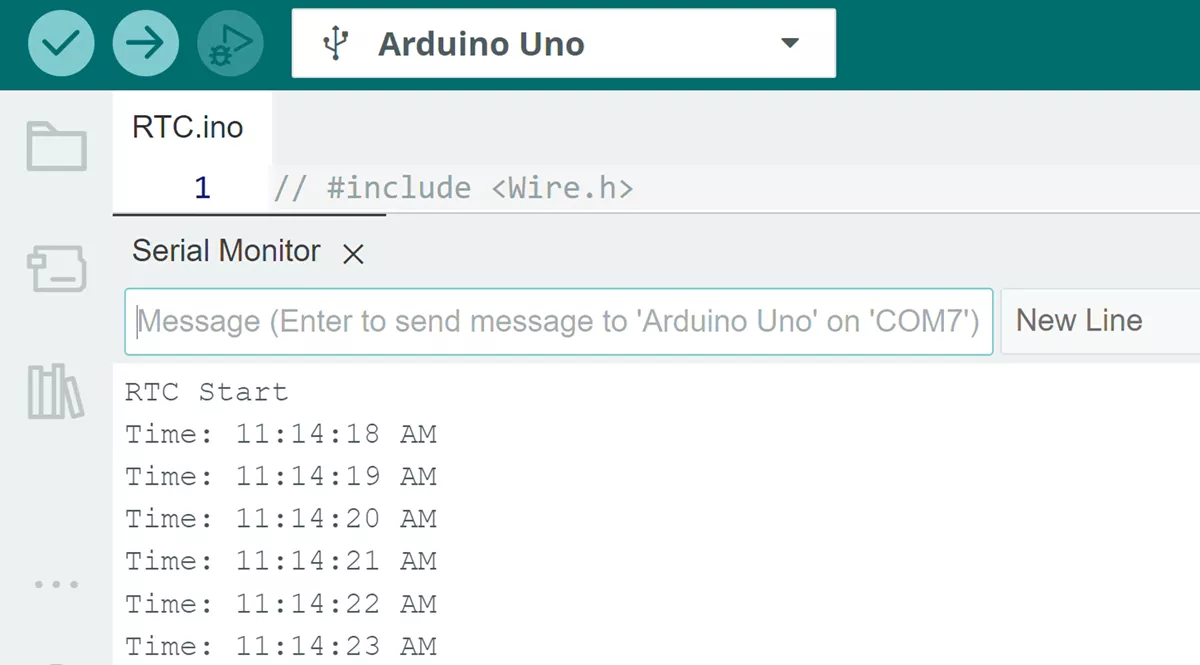Open the Boards Manager sidebar icon
Screen dimensions: 1200x665
click(x=56, y=270)
